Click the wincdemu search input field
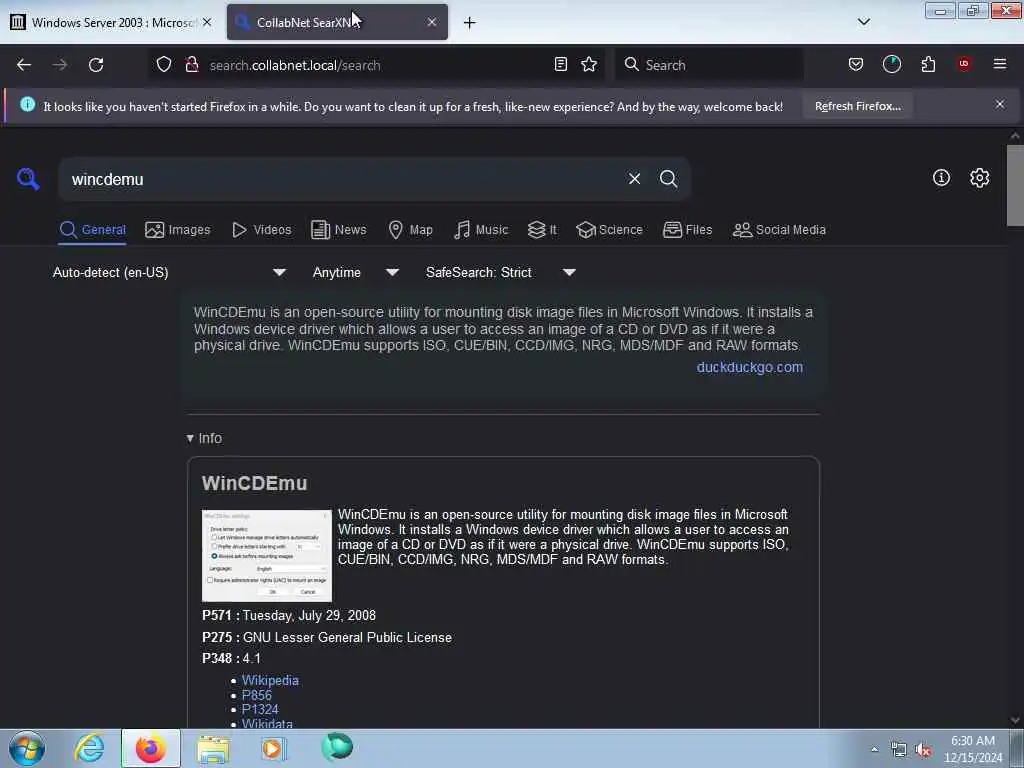This screenshot has height=768, width=1024. point(343,179)
